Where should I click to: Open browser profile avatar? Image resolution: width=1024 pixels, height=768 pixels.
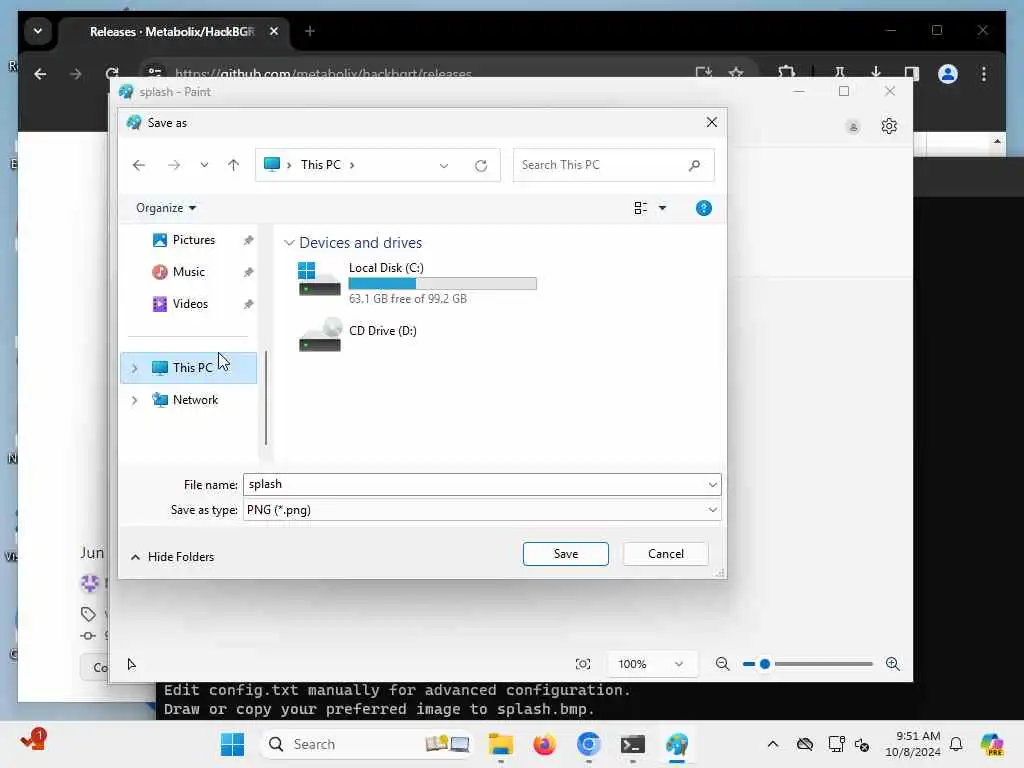[x=948, y=74]
